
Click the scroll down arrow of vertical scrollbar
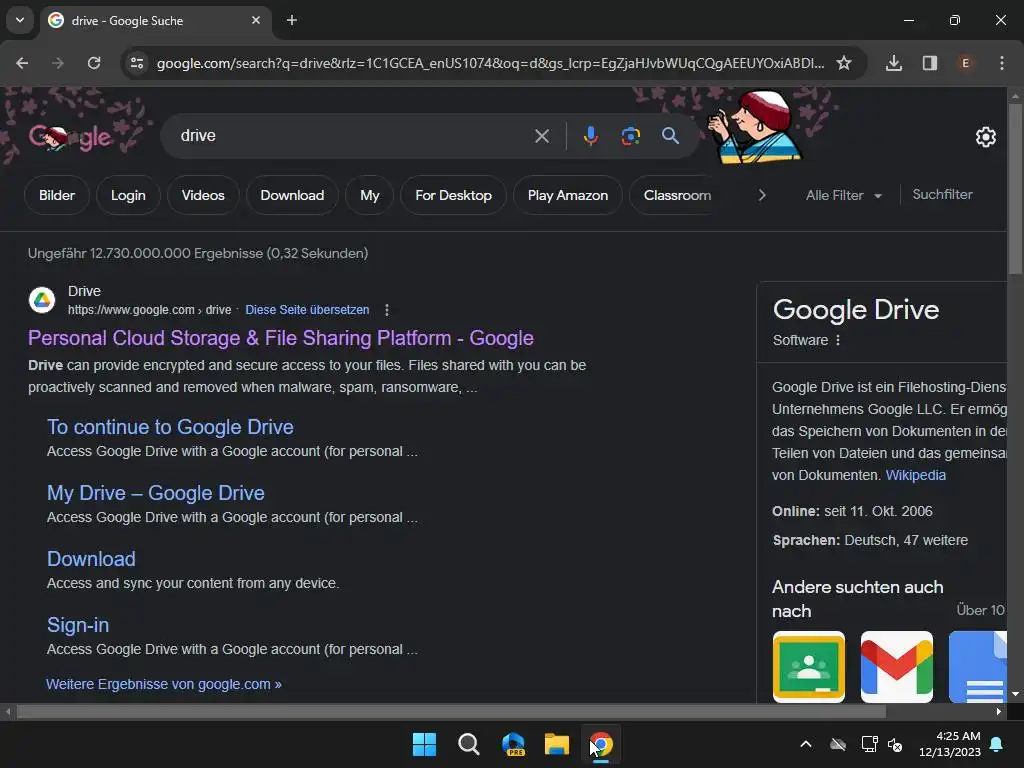click(x=1015, y=694)
